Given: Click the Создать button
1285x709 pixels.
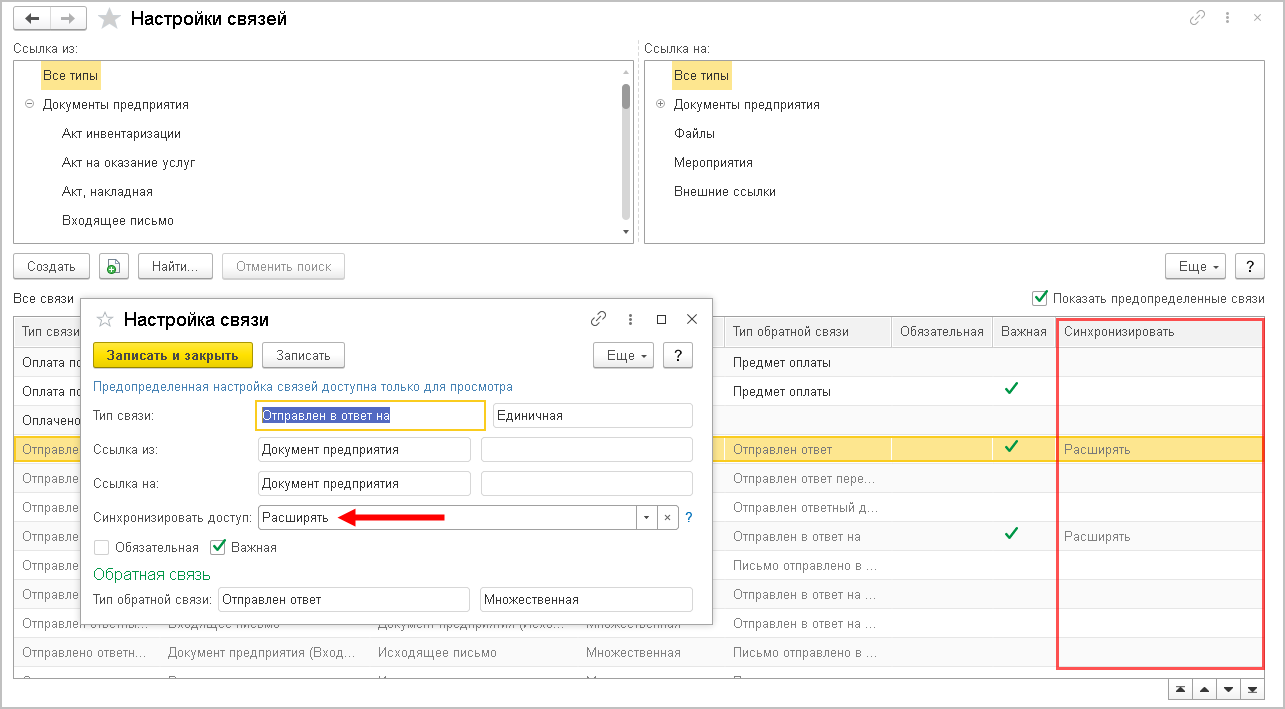Looking at the screenshot, I should pyautogui.click(x=51, y=266).
